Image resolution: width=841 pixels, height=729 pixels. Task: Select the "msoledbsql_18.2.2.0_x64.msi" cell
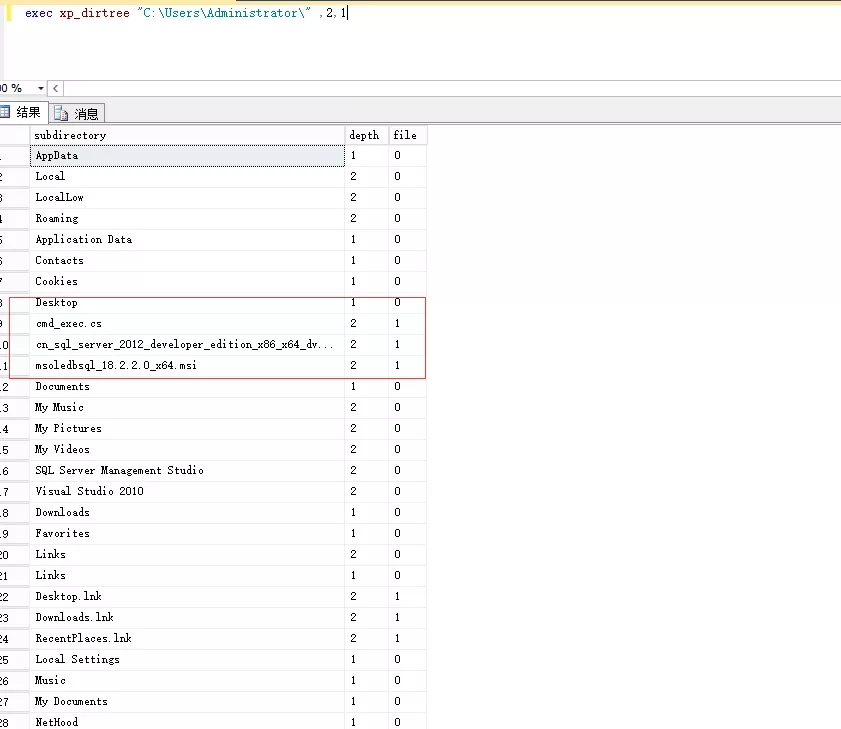187,365
